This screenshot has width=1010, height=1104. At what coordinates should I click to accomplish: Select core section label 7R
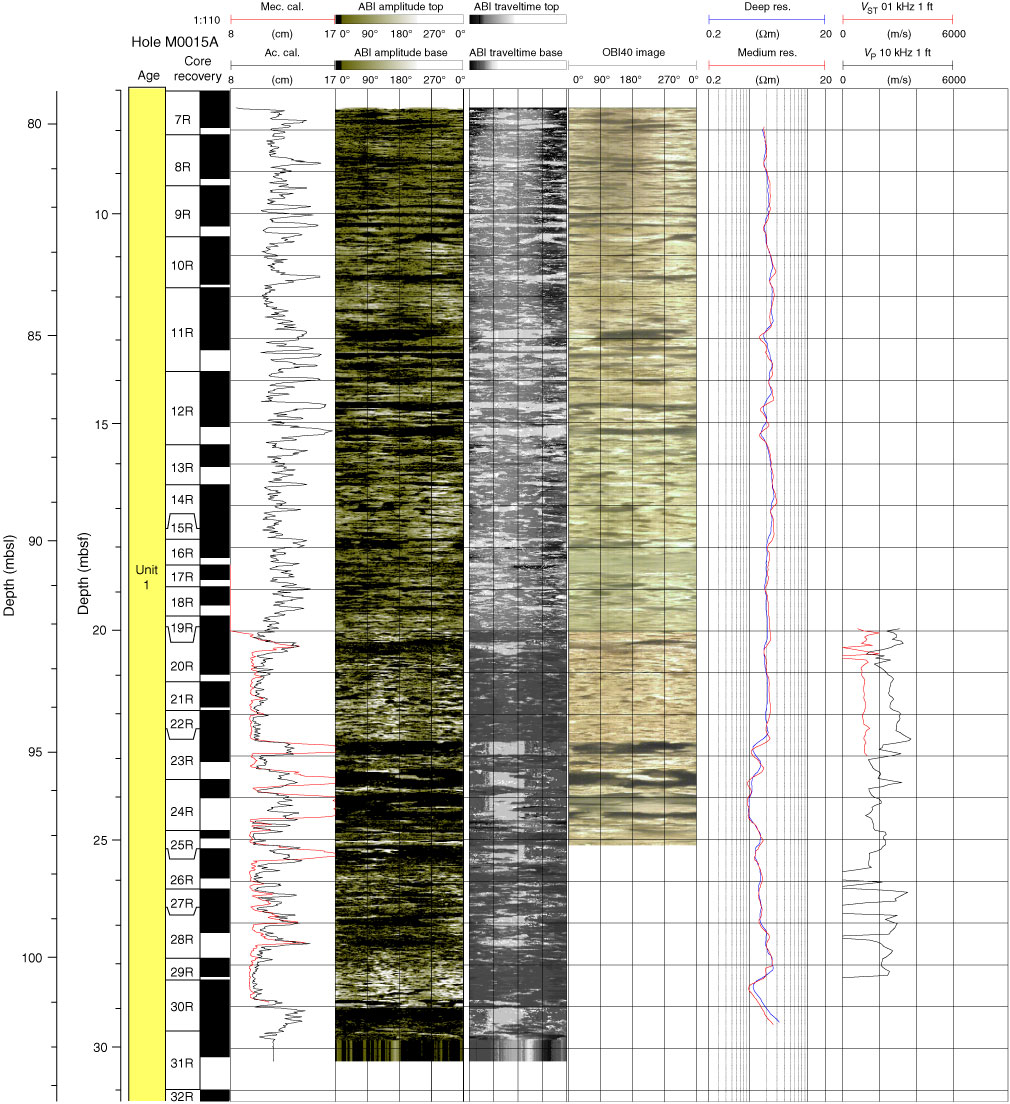pos(182,120)
